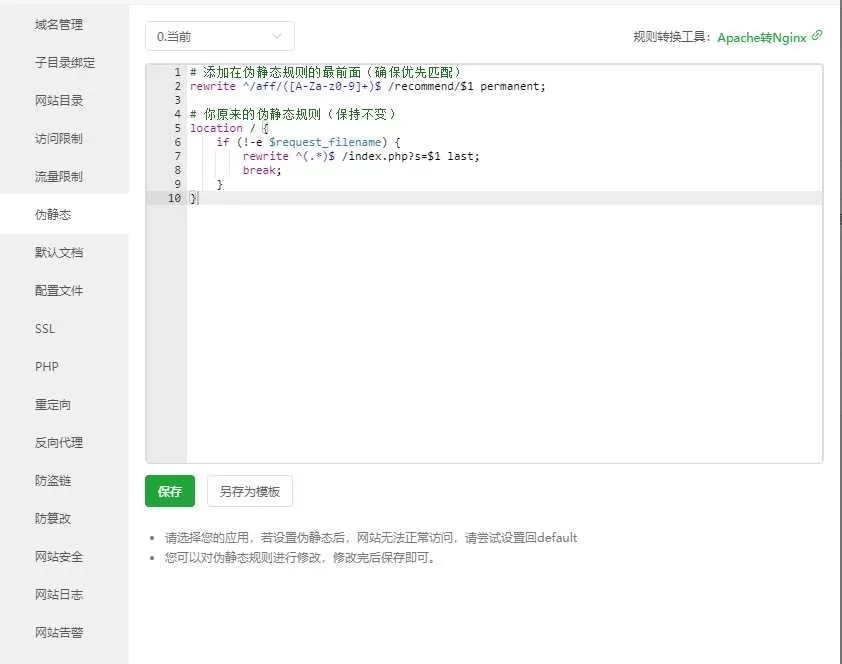Click line number 10 in gutter
This screenshot has height=664, width=842.
click(175, 198)
